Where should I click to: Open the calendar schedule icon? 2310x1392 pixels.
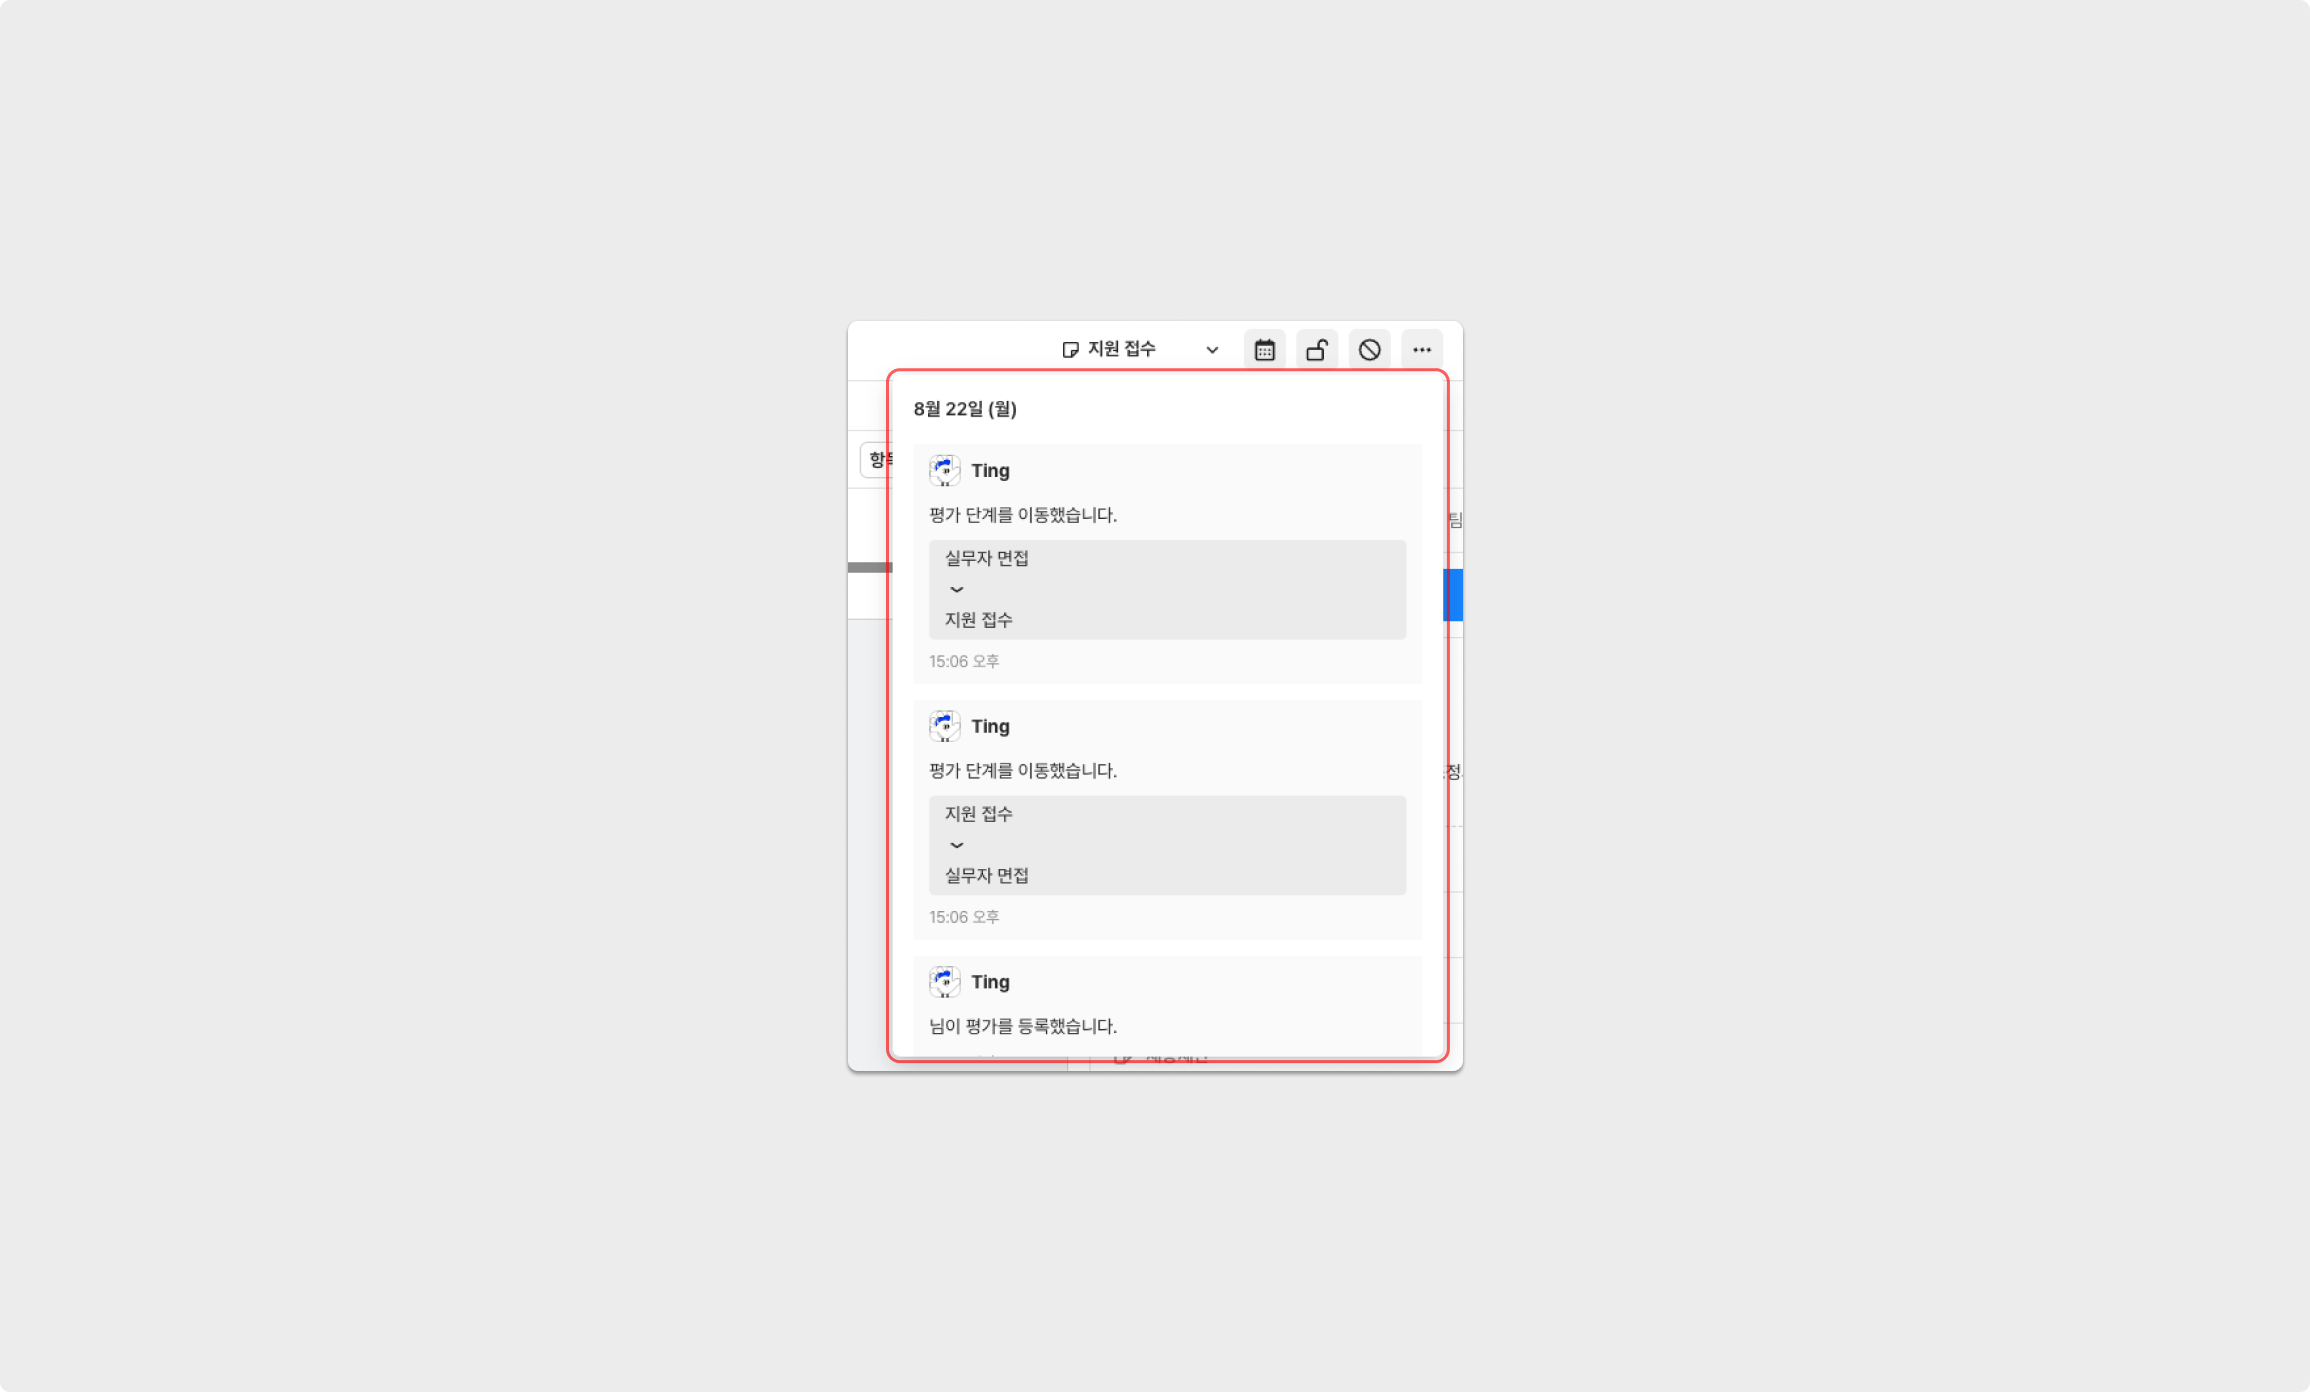pyautogui.click(x=1264, y=350)
